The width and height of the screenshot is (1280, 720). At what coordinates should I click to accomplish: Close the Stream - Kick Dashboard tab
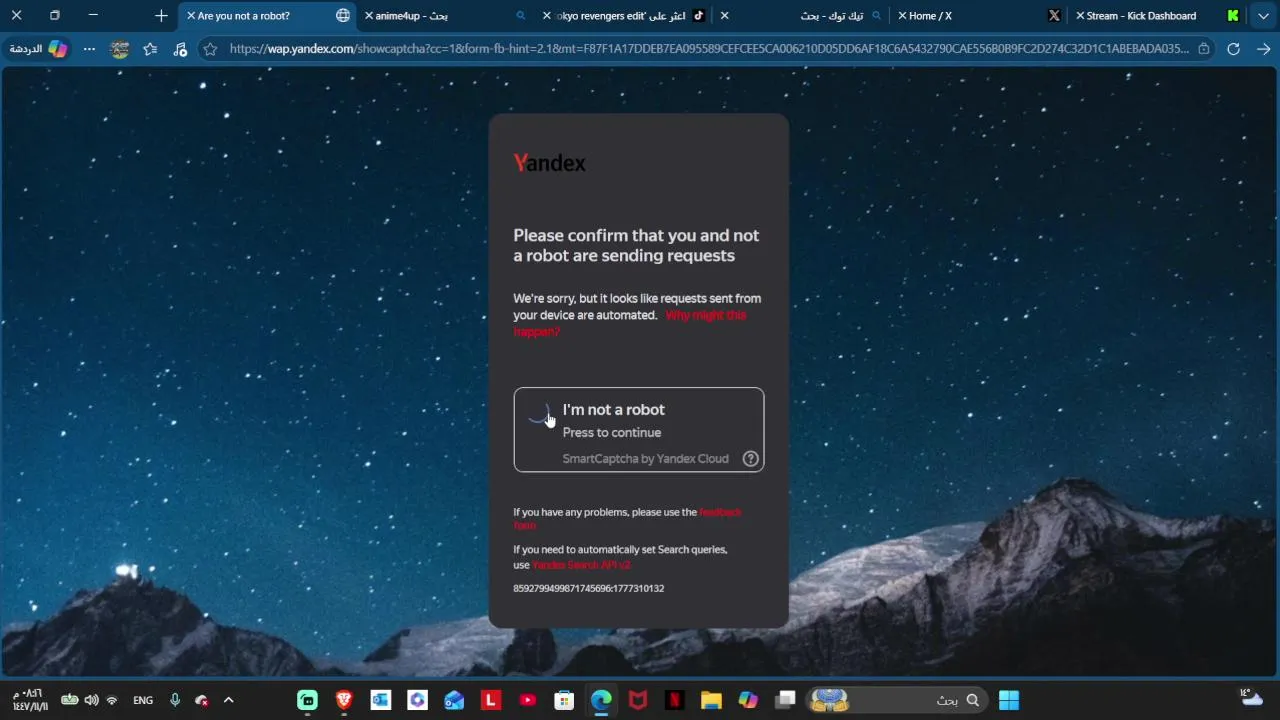[1080, 16]
